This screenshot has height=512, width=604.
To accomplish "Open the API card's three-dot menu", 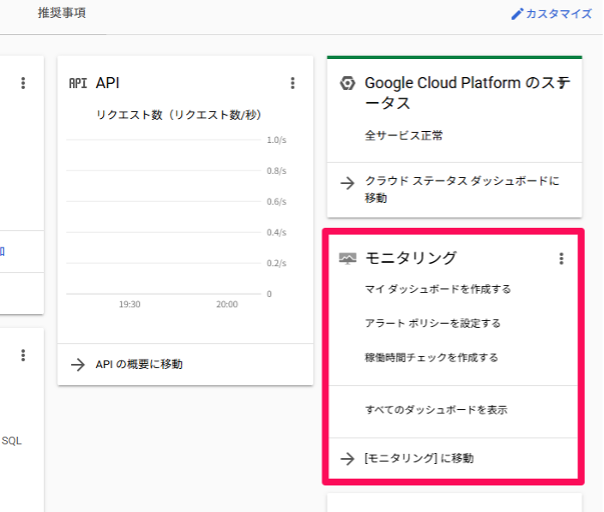I will 293,83.
